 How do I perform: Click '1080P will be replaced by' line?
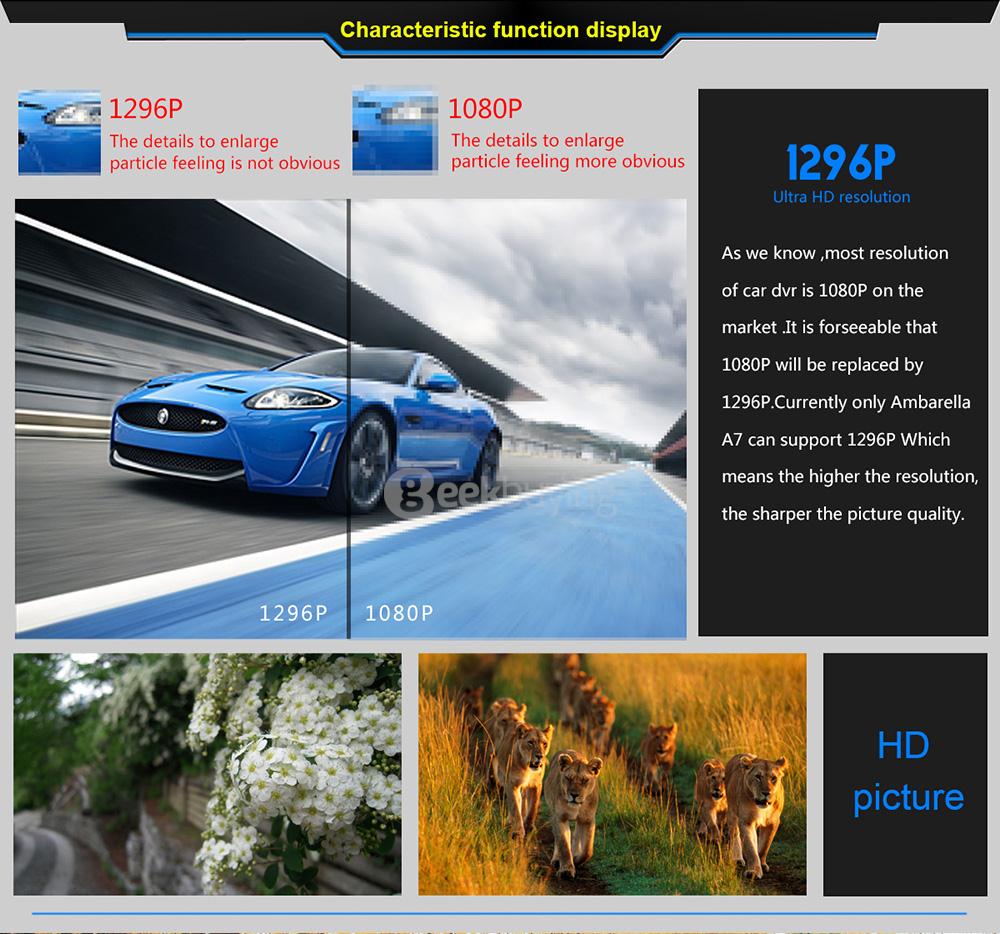tap(822, 365)
